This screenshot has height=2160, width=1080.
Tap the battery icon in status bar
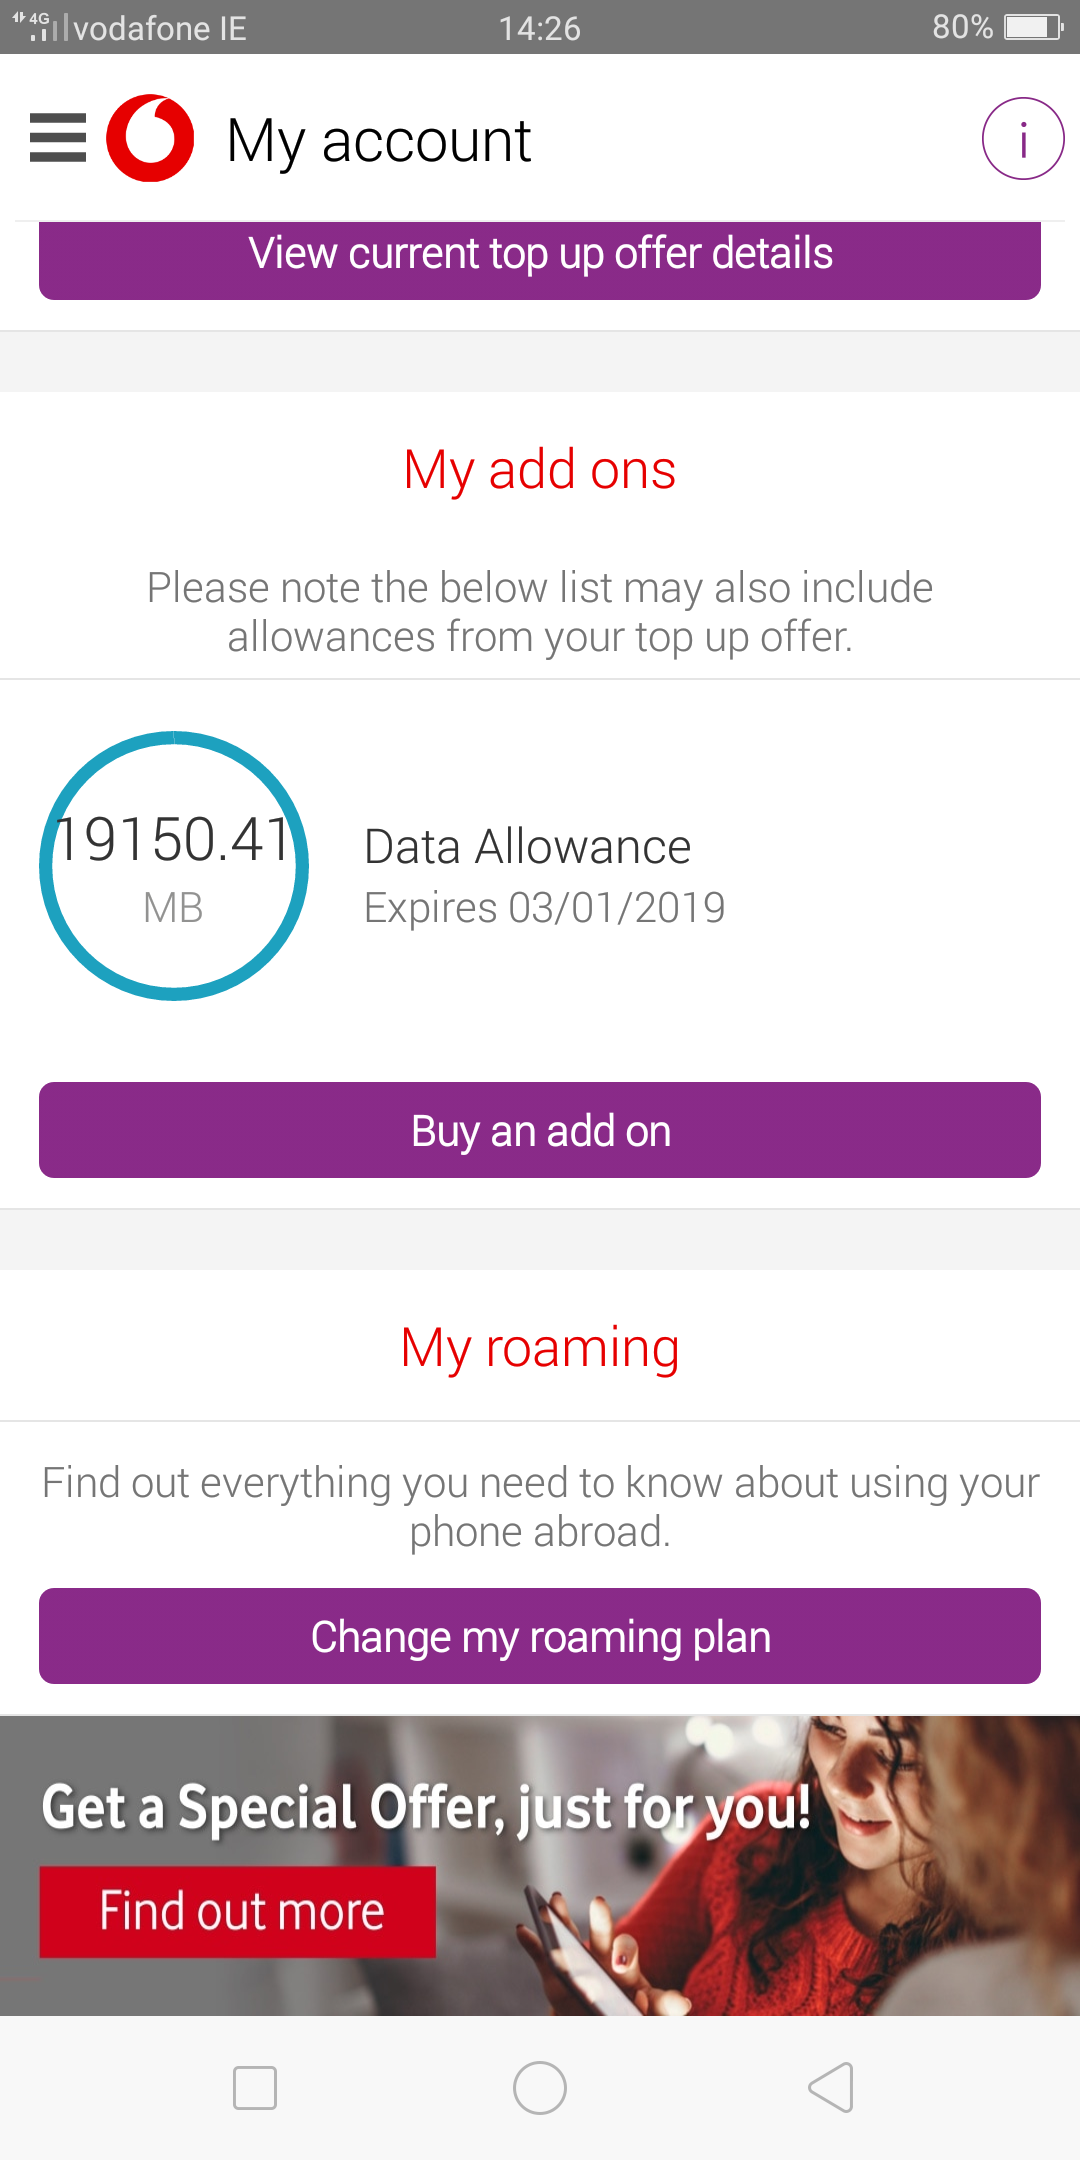[x=1033, y=27]
